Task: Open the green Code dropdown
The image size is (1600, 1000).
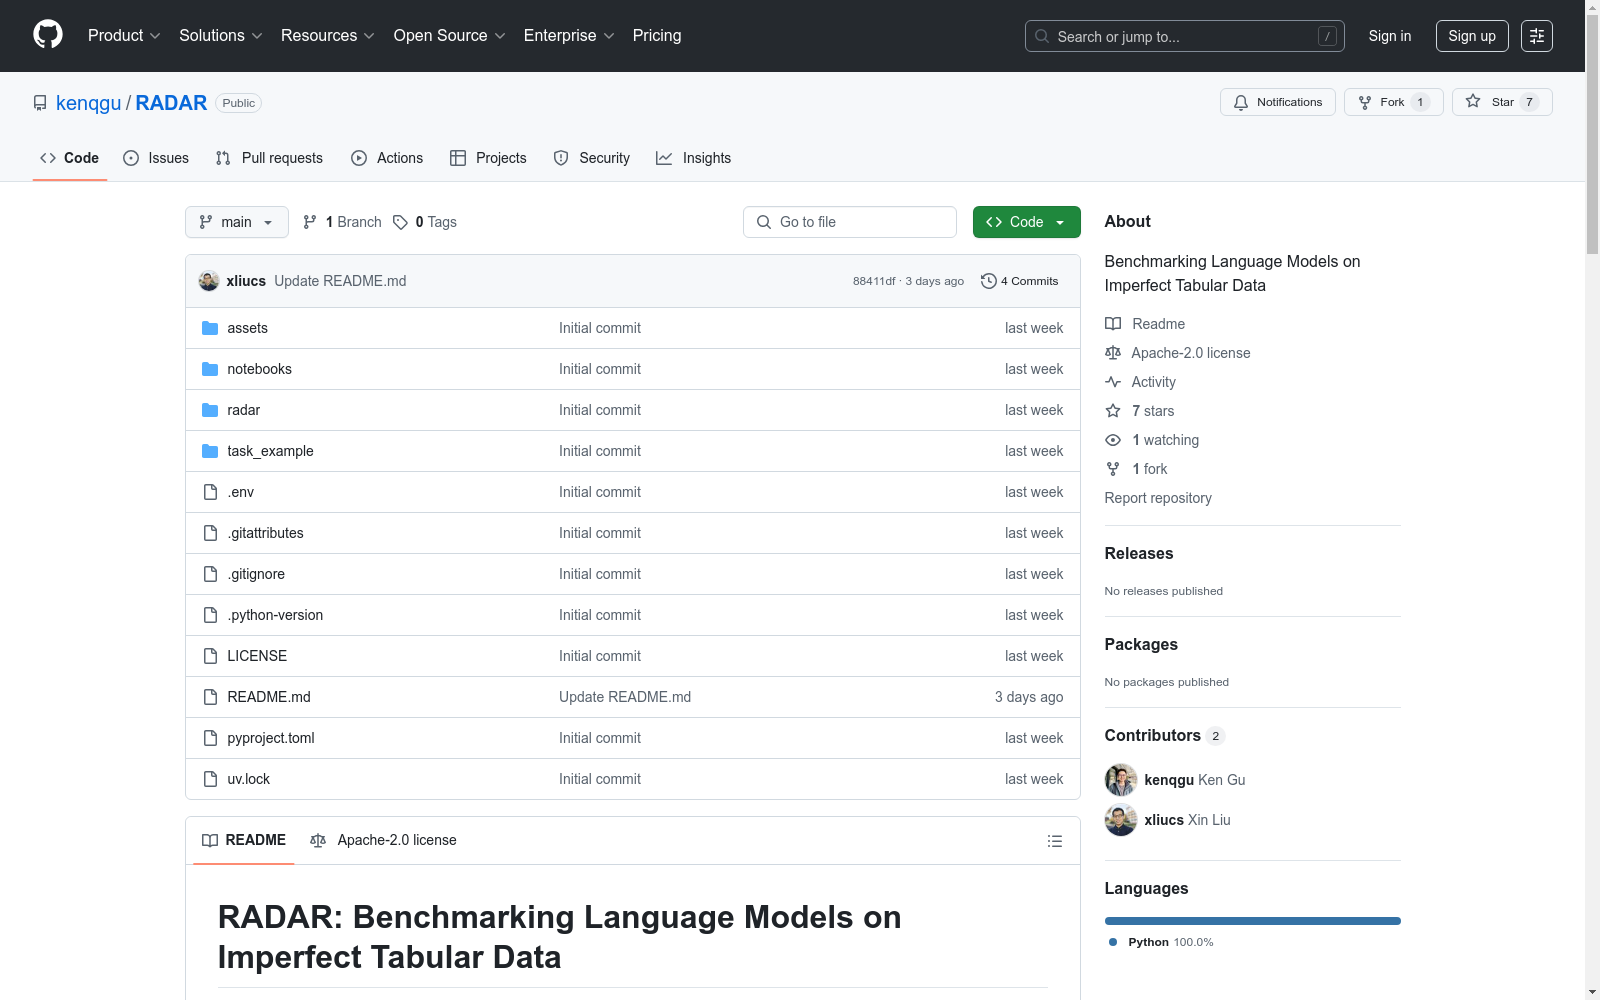Action: pos(1026,222)
